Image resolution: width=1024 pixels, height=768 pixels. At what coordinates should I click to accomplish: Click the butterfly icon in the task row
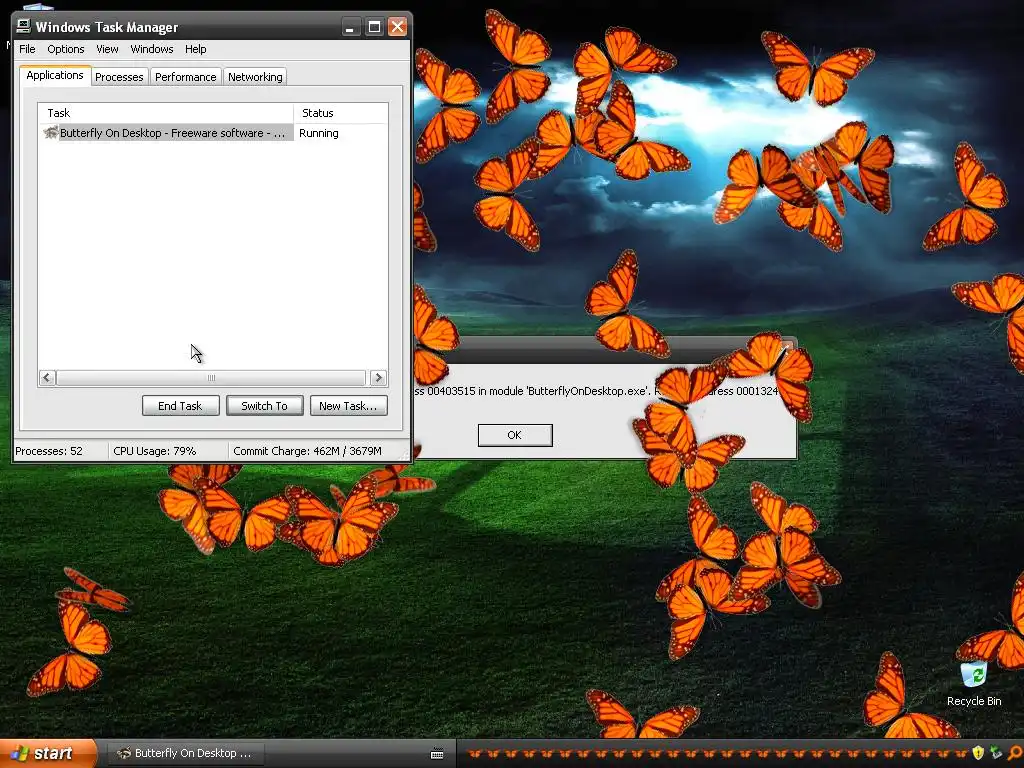(x=50, y=133)
